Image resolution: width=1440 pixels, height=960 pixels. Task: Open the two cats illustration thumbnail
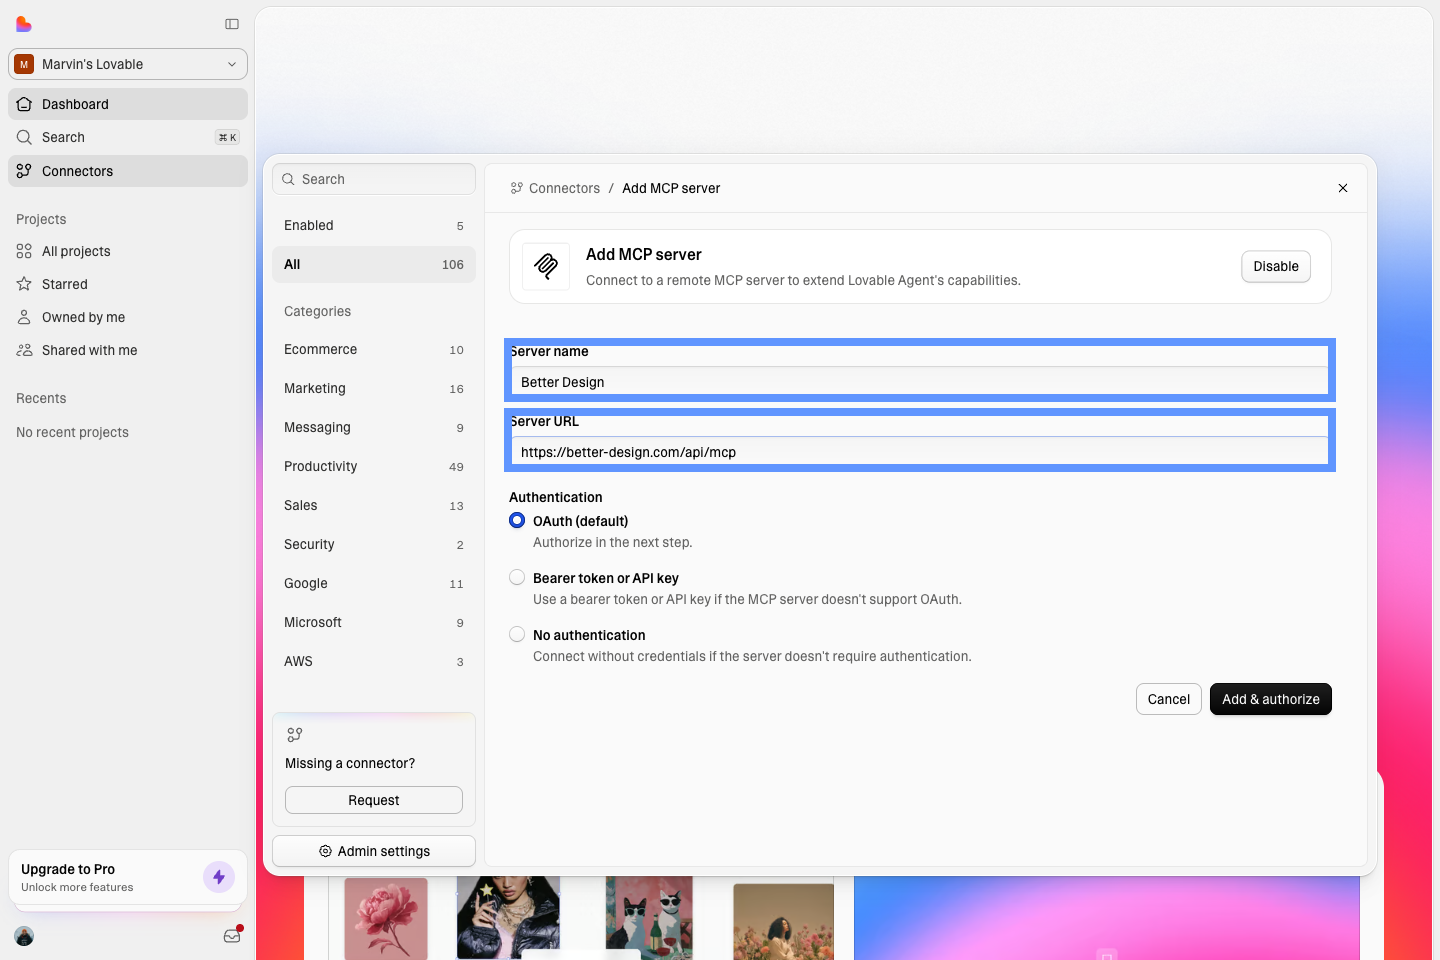[x=649, y=918]
